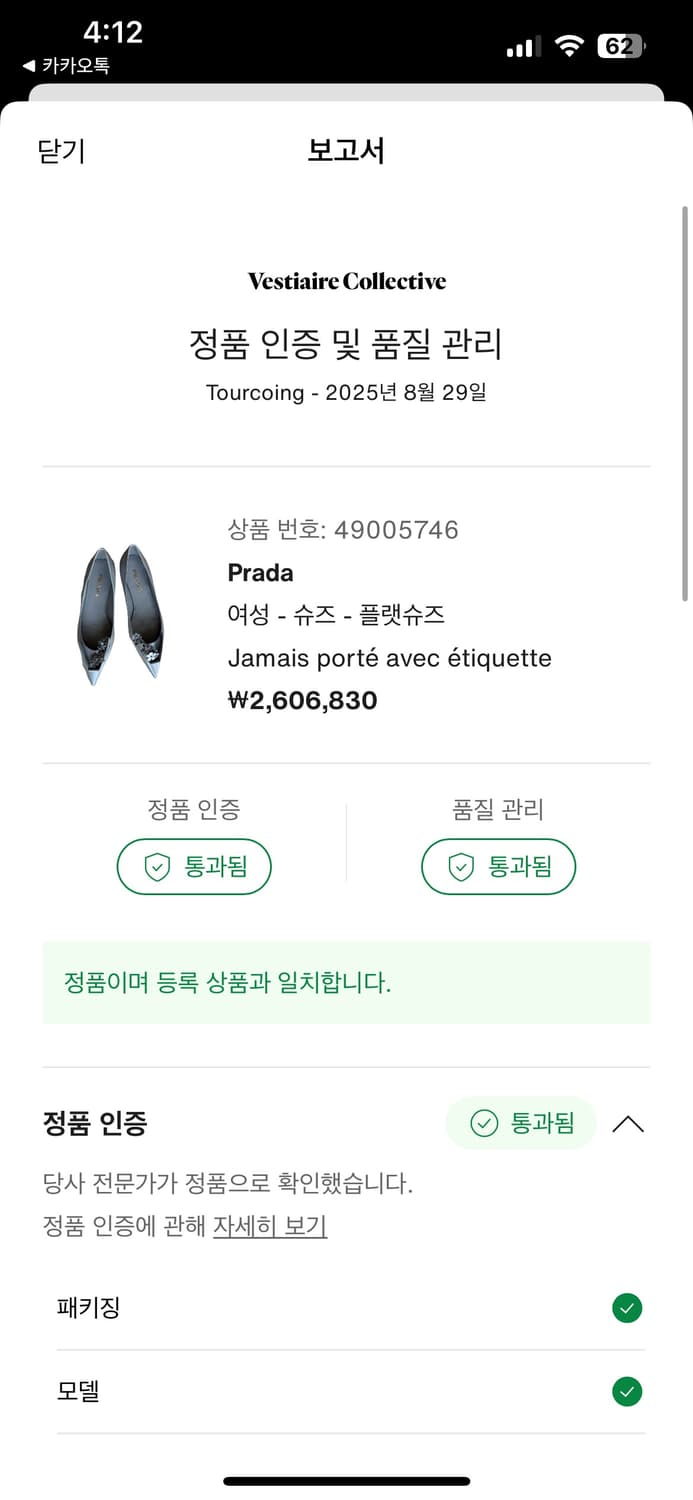The width and height of the screenshot is (693, 1500).
Task: Open the 자세히 보기 link
Action: [x=270, y=1226]
